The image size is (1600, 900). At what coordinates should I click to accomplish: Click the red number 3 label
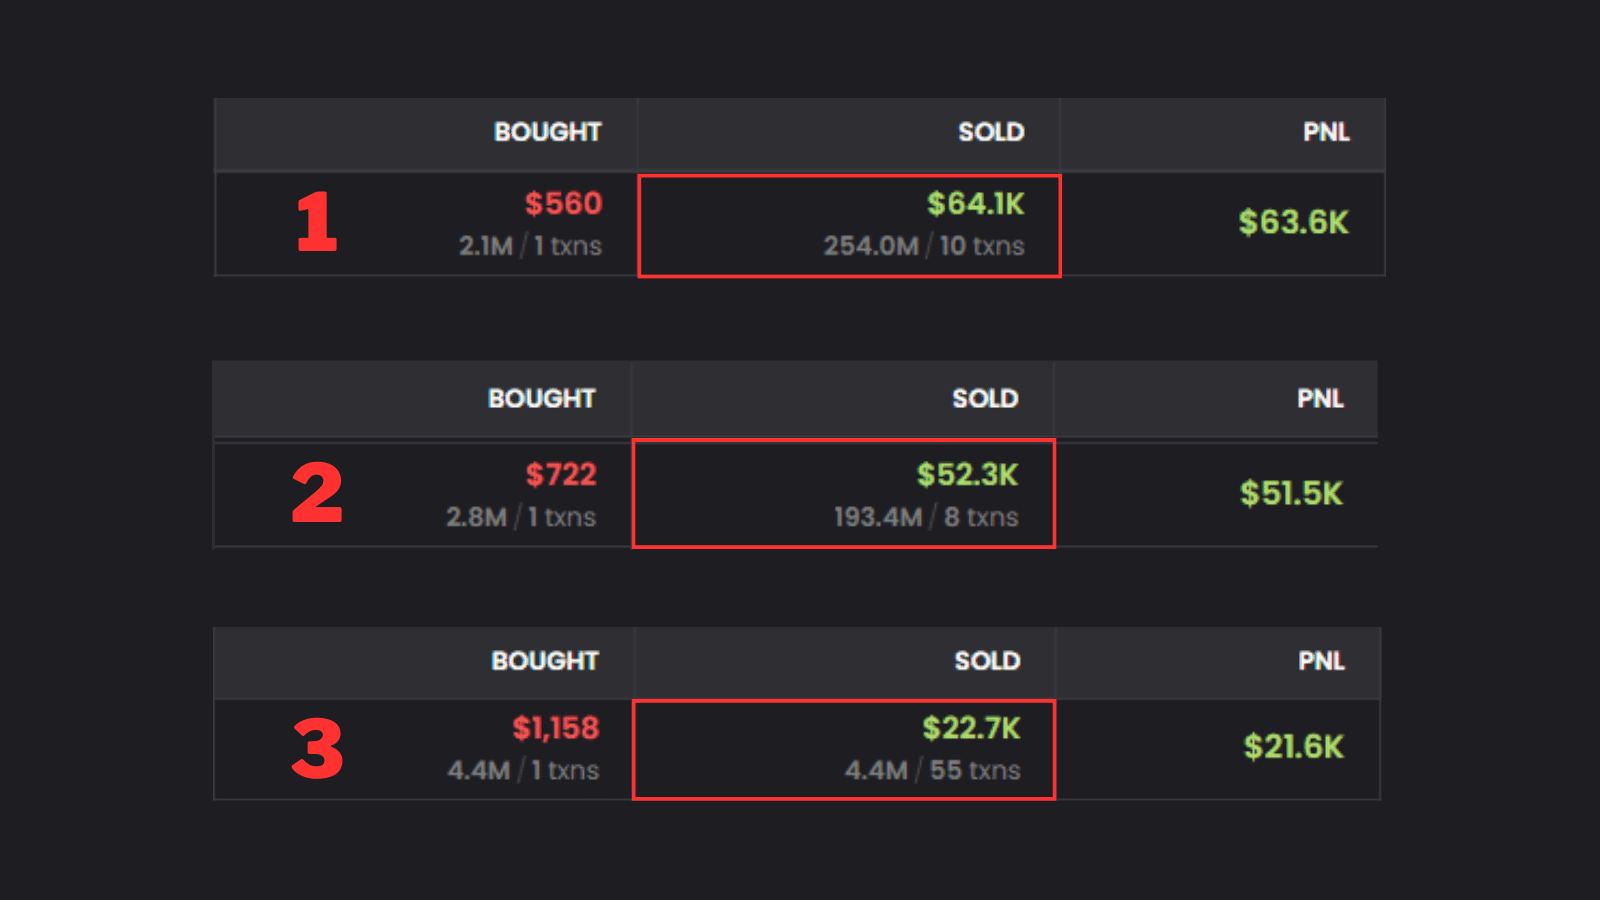pos(317,749)
